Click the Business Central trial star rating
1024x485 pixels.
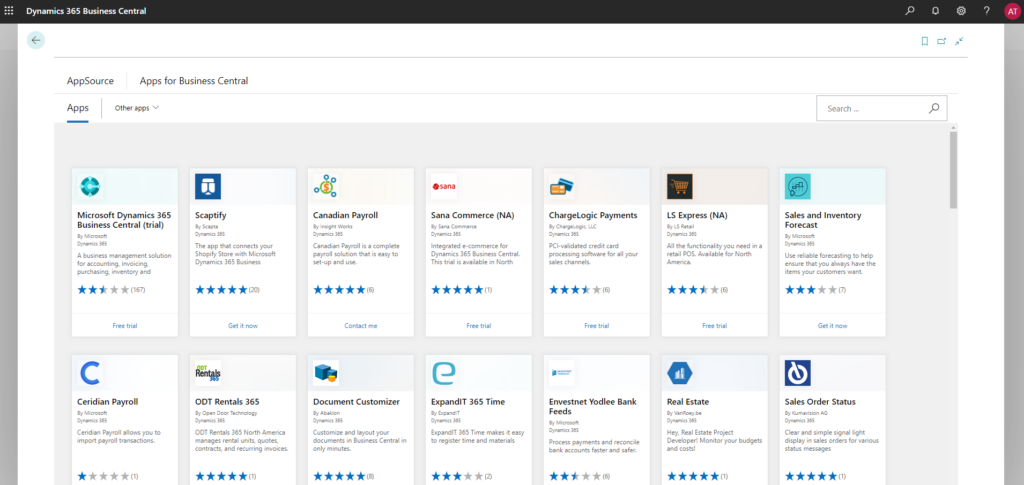[103, 289]
